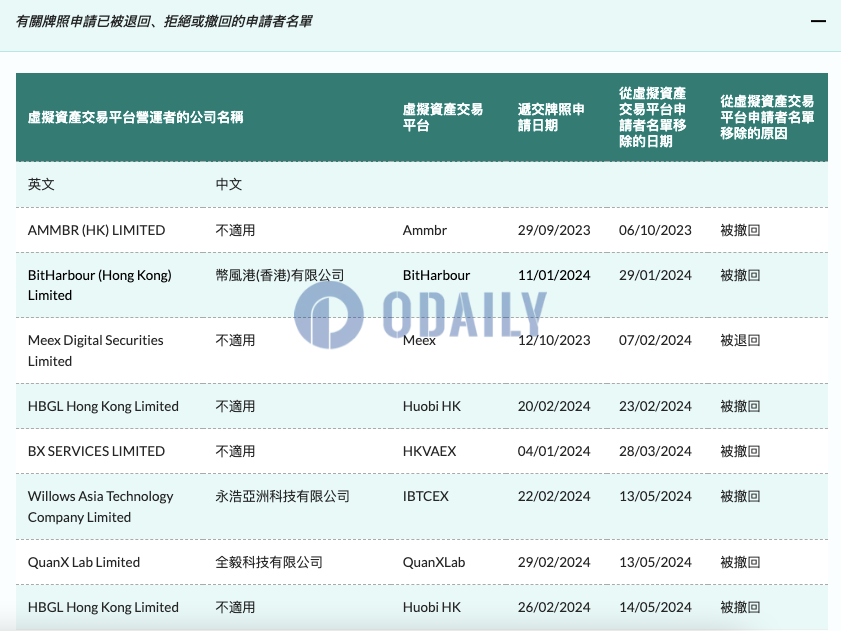
Task: Select QuanX Lab Limited company name
Action: pos(84,562)
